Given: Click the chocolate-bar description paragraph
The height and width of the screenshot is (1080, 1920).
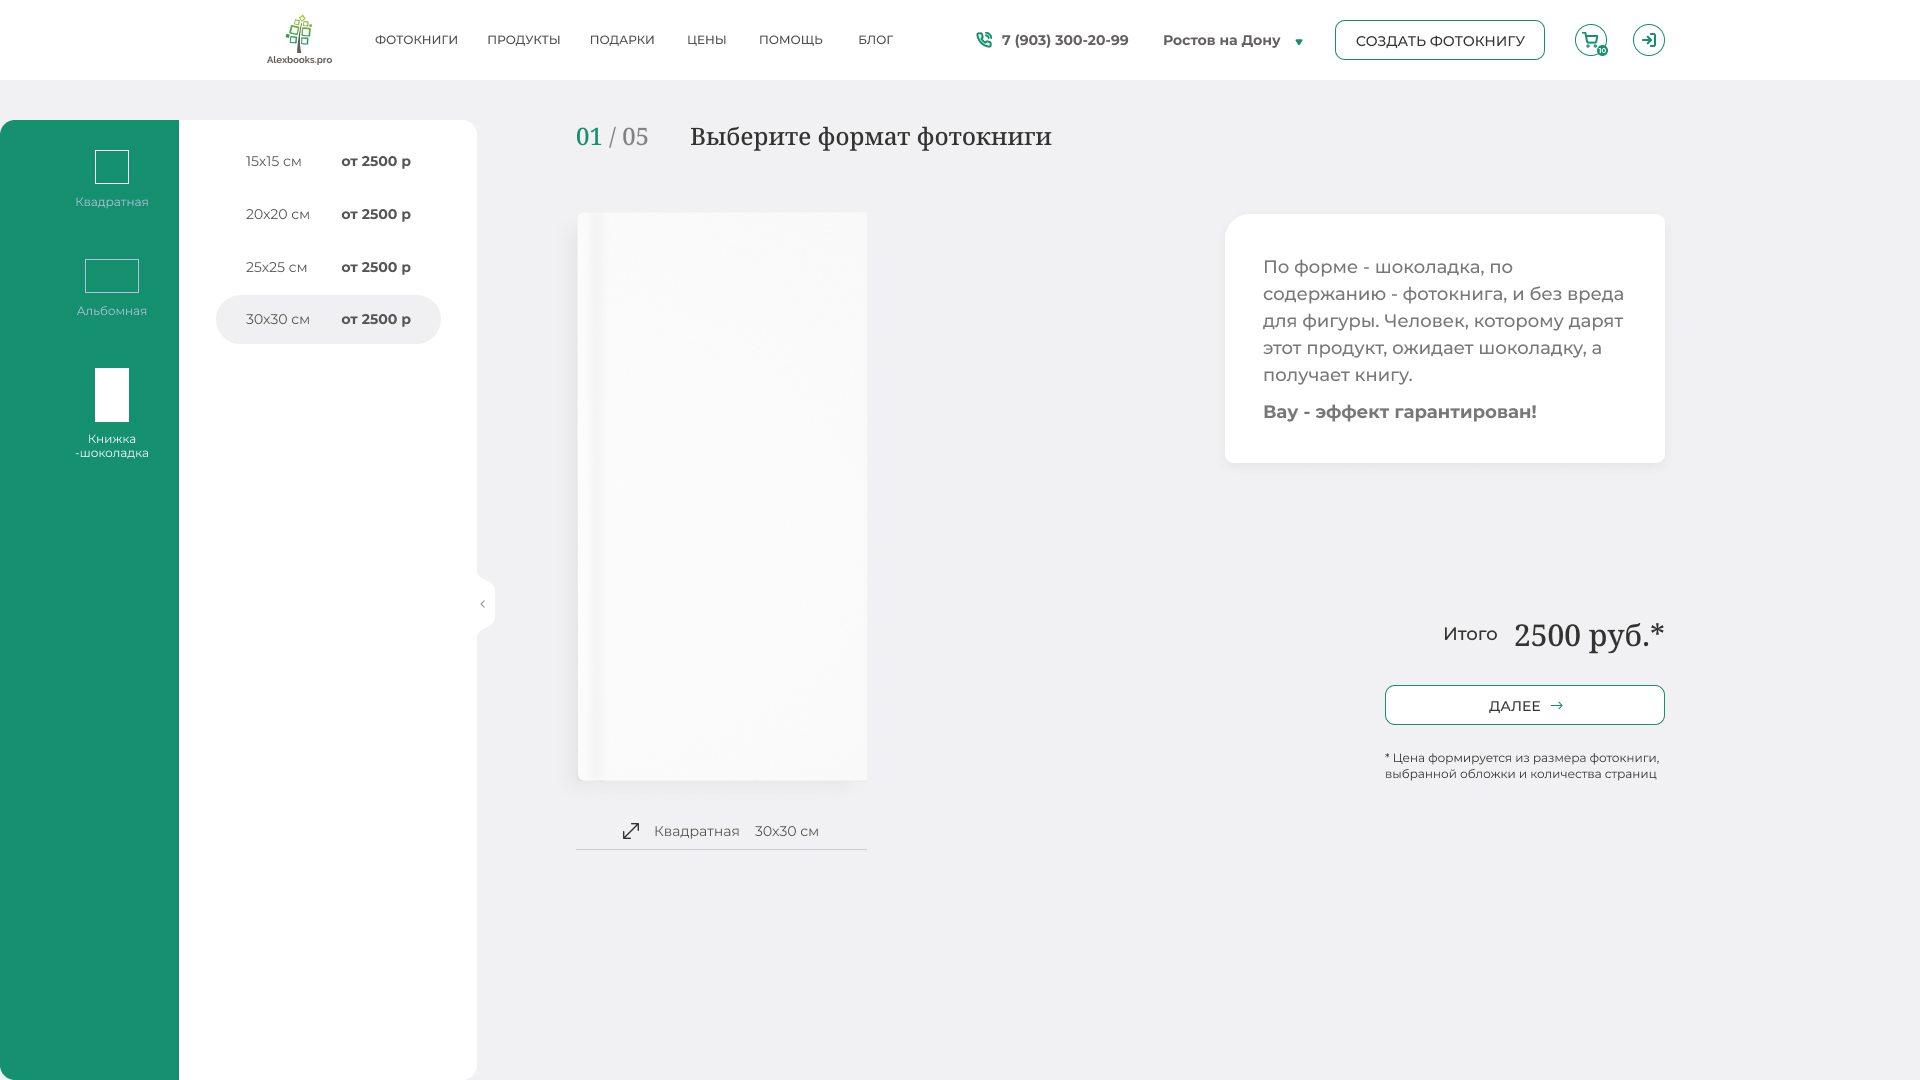Looking at the screenshot, I should [x=1443, y=321].
